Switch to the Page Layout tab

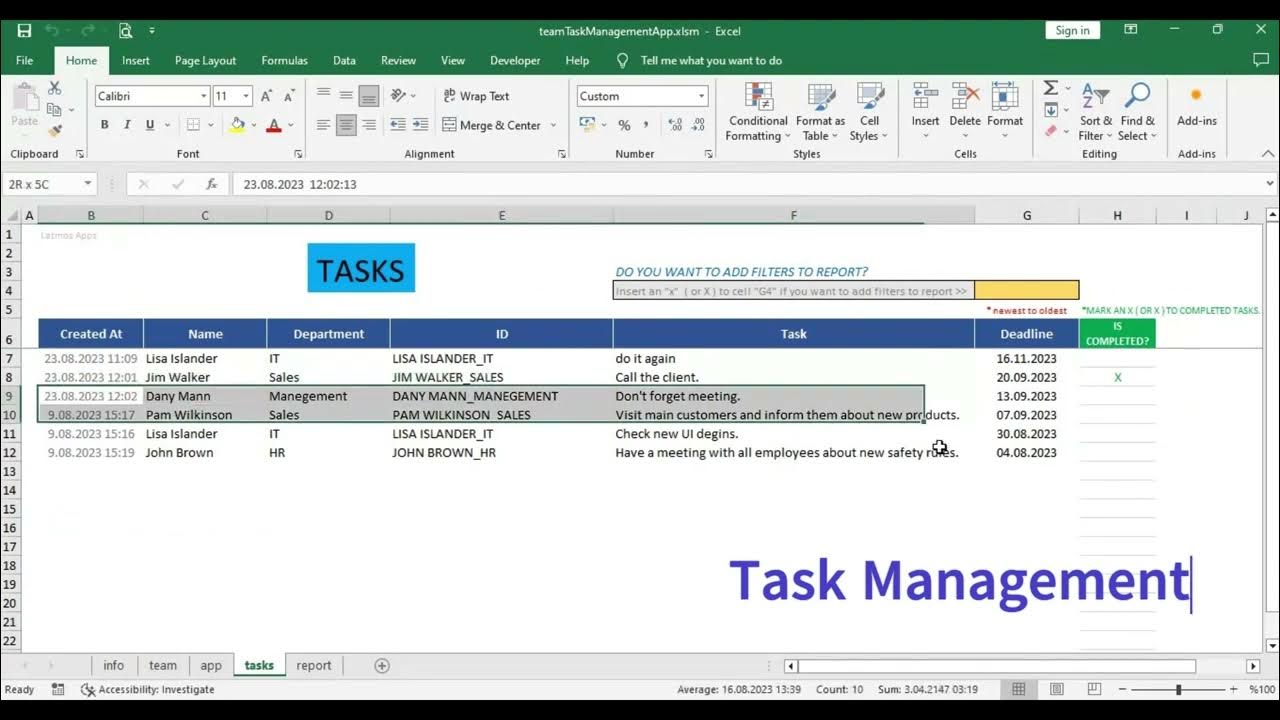pyautogui.click(x=206, y=60)
